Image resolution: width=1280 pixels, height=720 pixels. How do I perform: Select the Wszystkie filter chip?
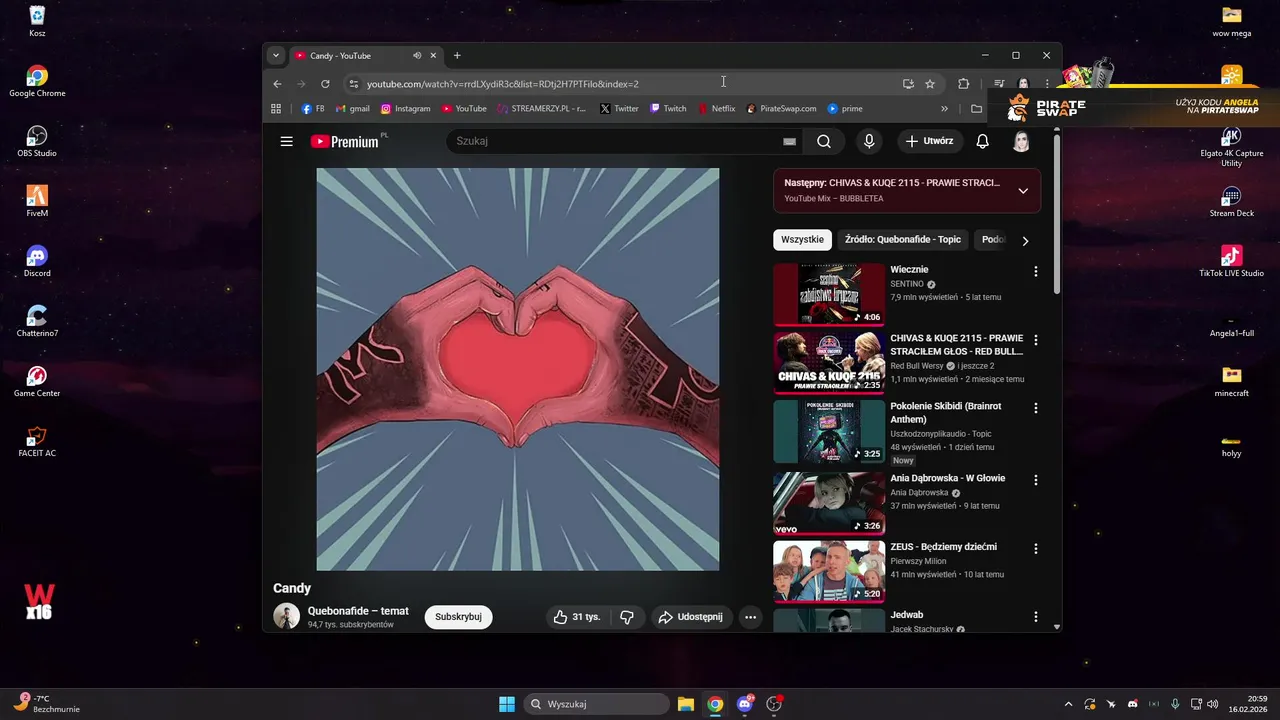coord(803,240)
